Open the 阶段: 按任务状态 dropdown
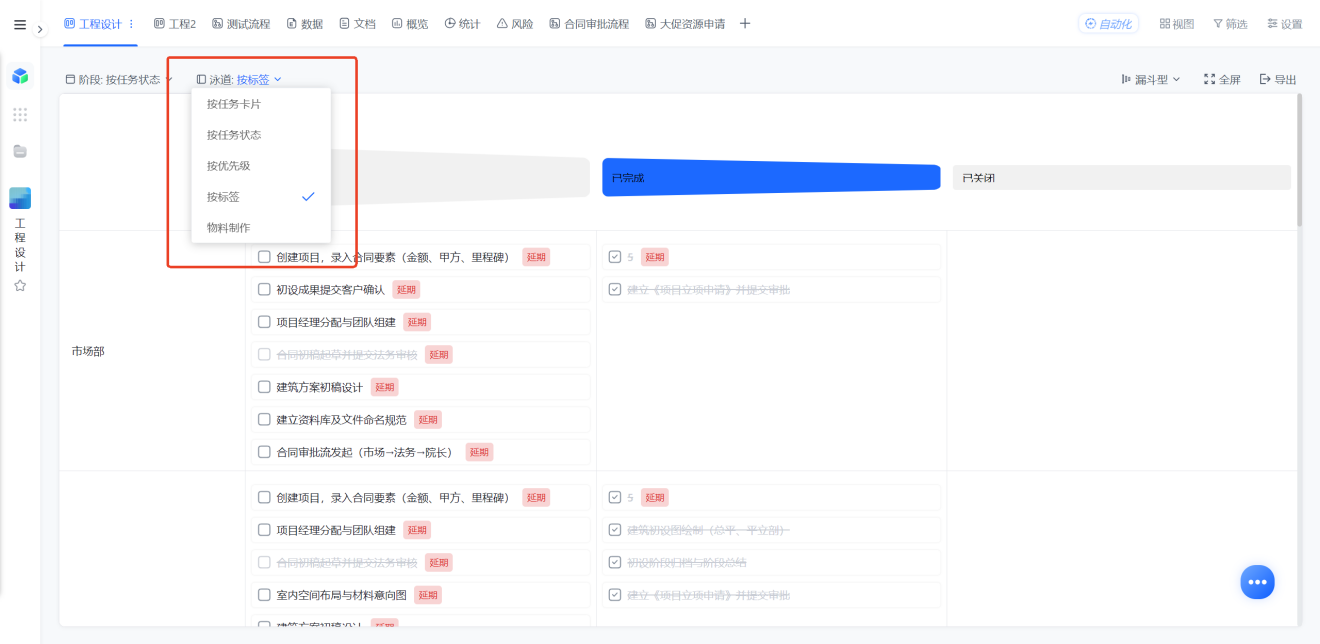 point(119,79)
